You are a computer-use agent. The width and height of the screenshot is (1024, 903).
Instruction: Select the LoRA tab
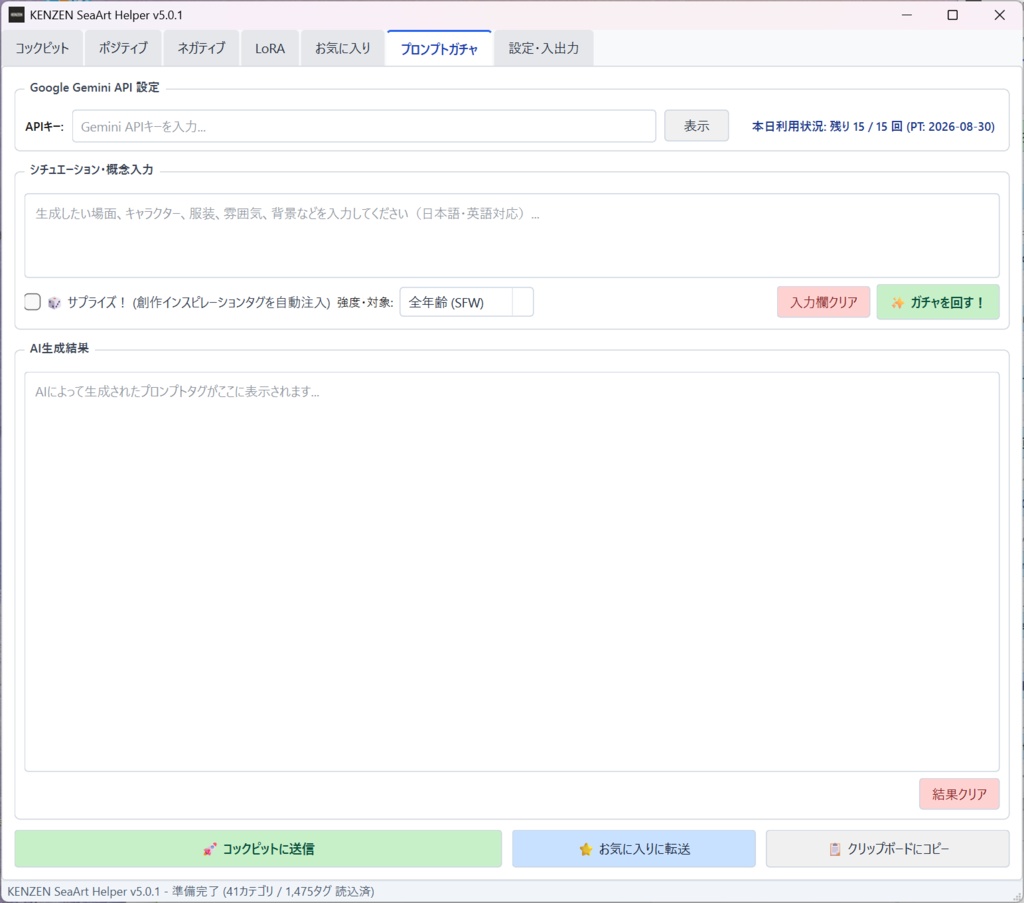tap(270, 48)
